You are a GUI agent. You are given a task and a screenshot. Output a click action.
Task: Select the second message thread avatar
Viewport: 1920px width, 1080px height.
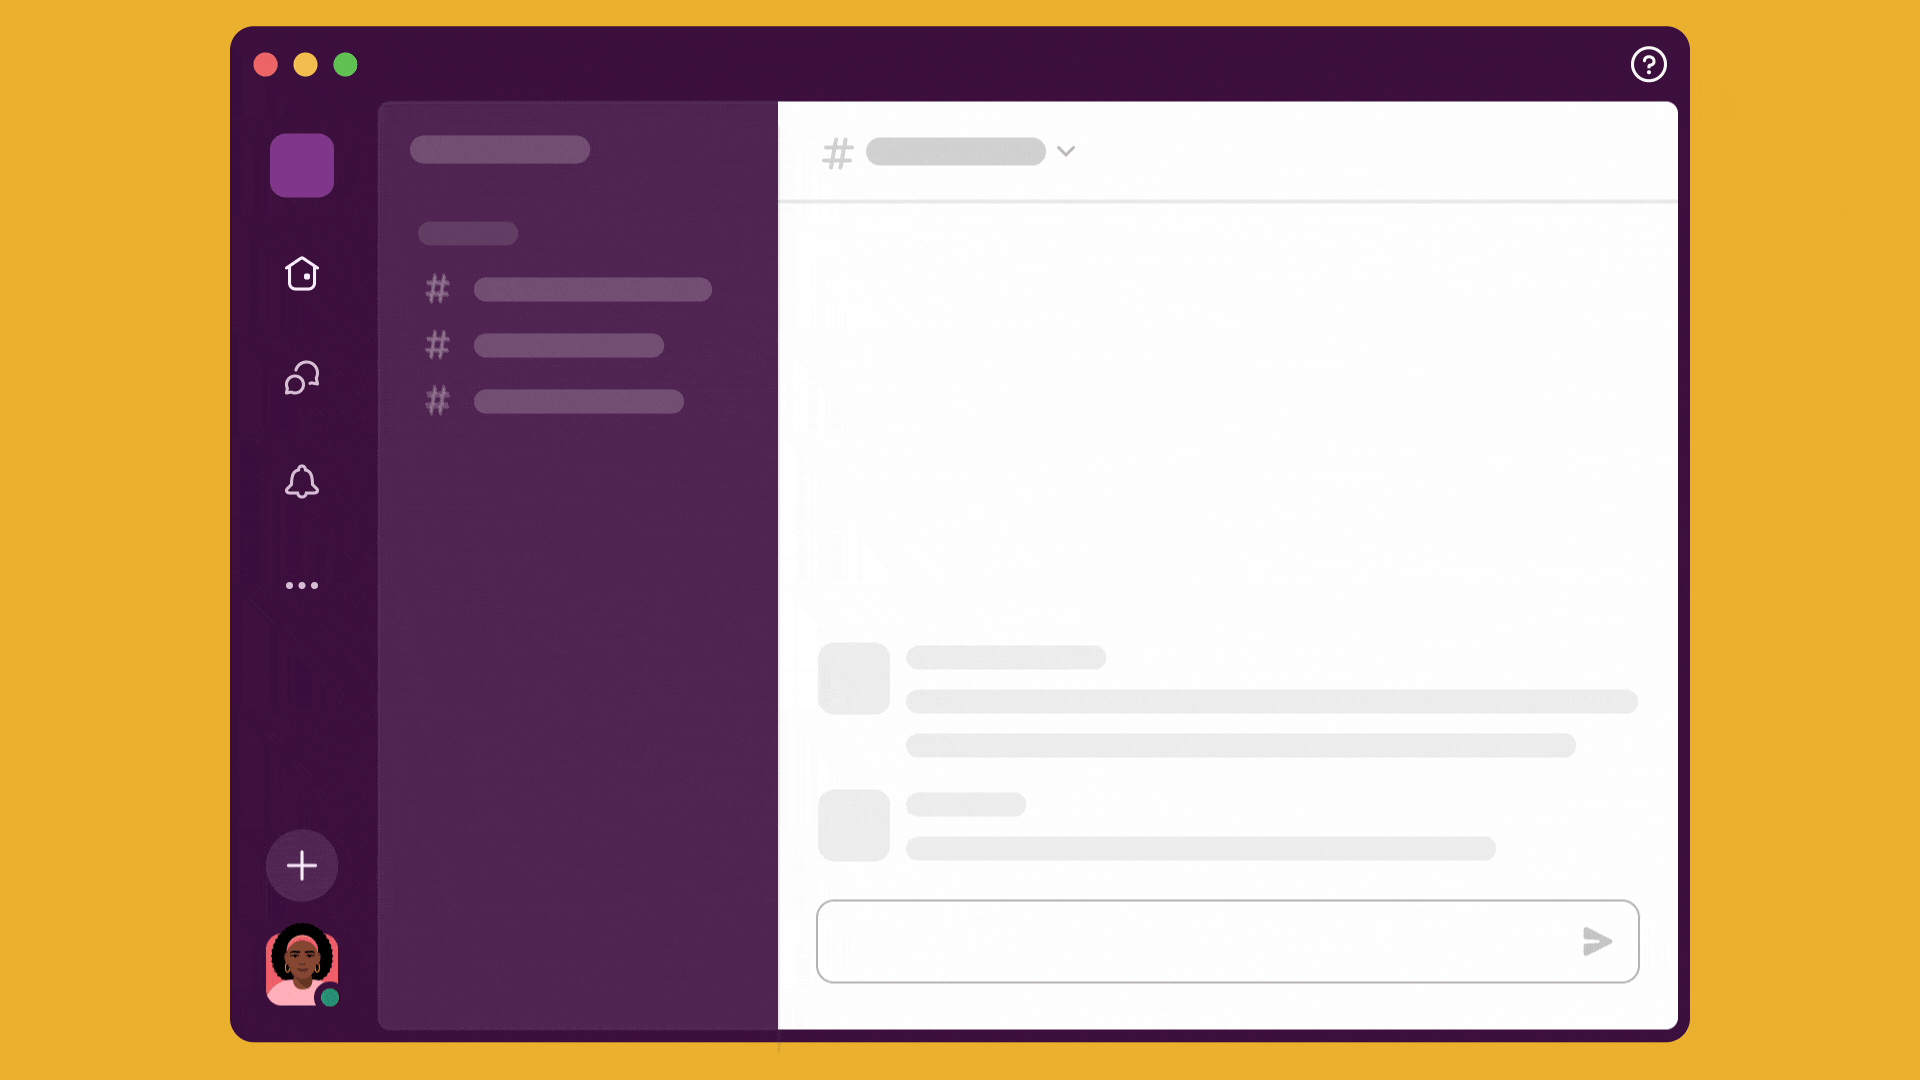point(853,824)
